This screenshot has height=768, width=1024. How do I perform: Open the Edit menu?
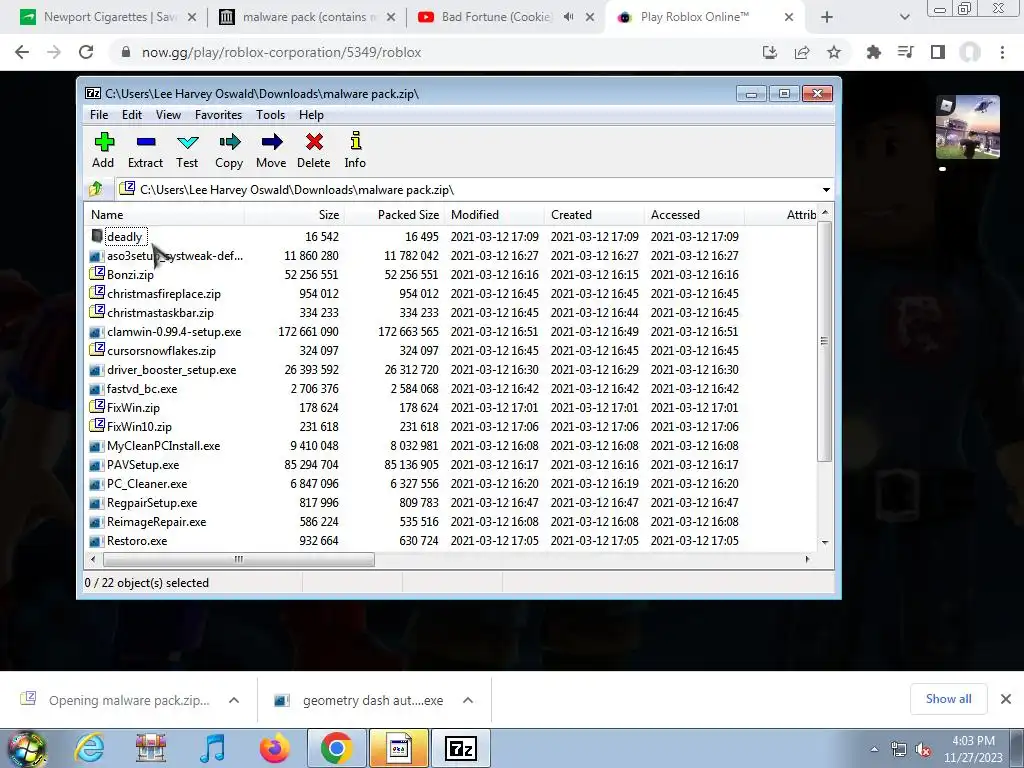pos(132,115)
